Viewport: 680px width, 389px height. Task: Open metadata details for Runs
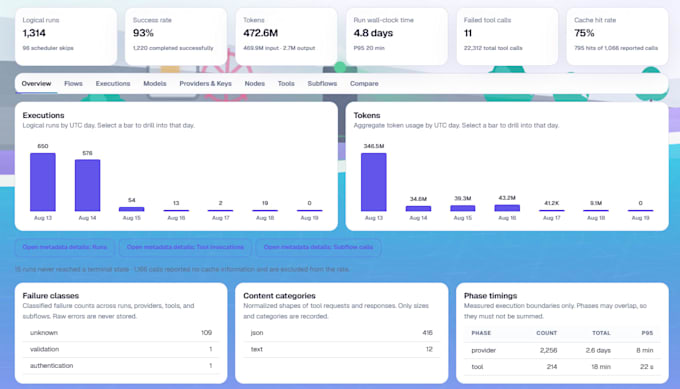click(x=65, y=247)
